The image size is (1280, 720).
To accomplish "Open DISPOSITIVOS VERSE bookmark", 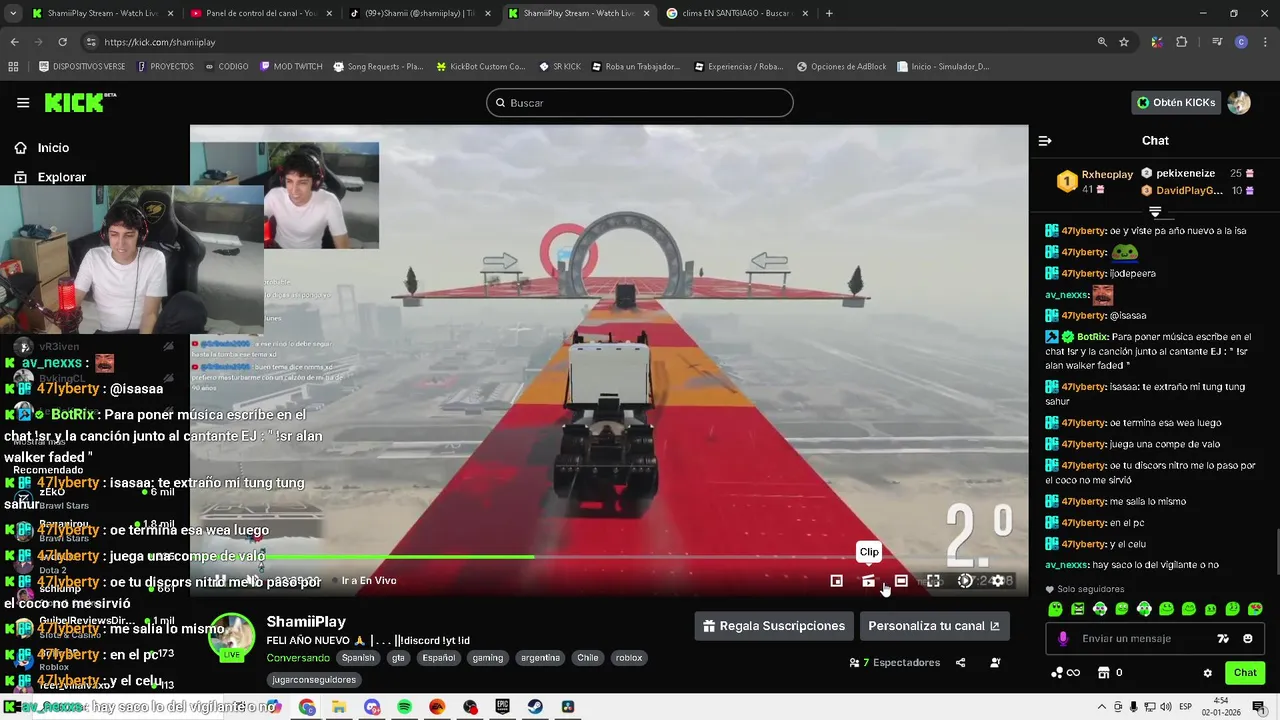I will tap(82, 67).
